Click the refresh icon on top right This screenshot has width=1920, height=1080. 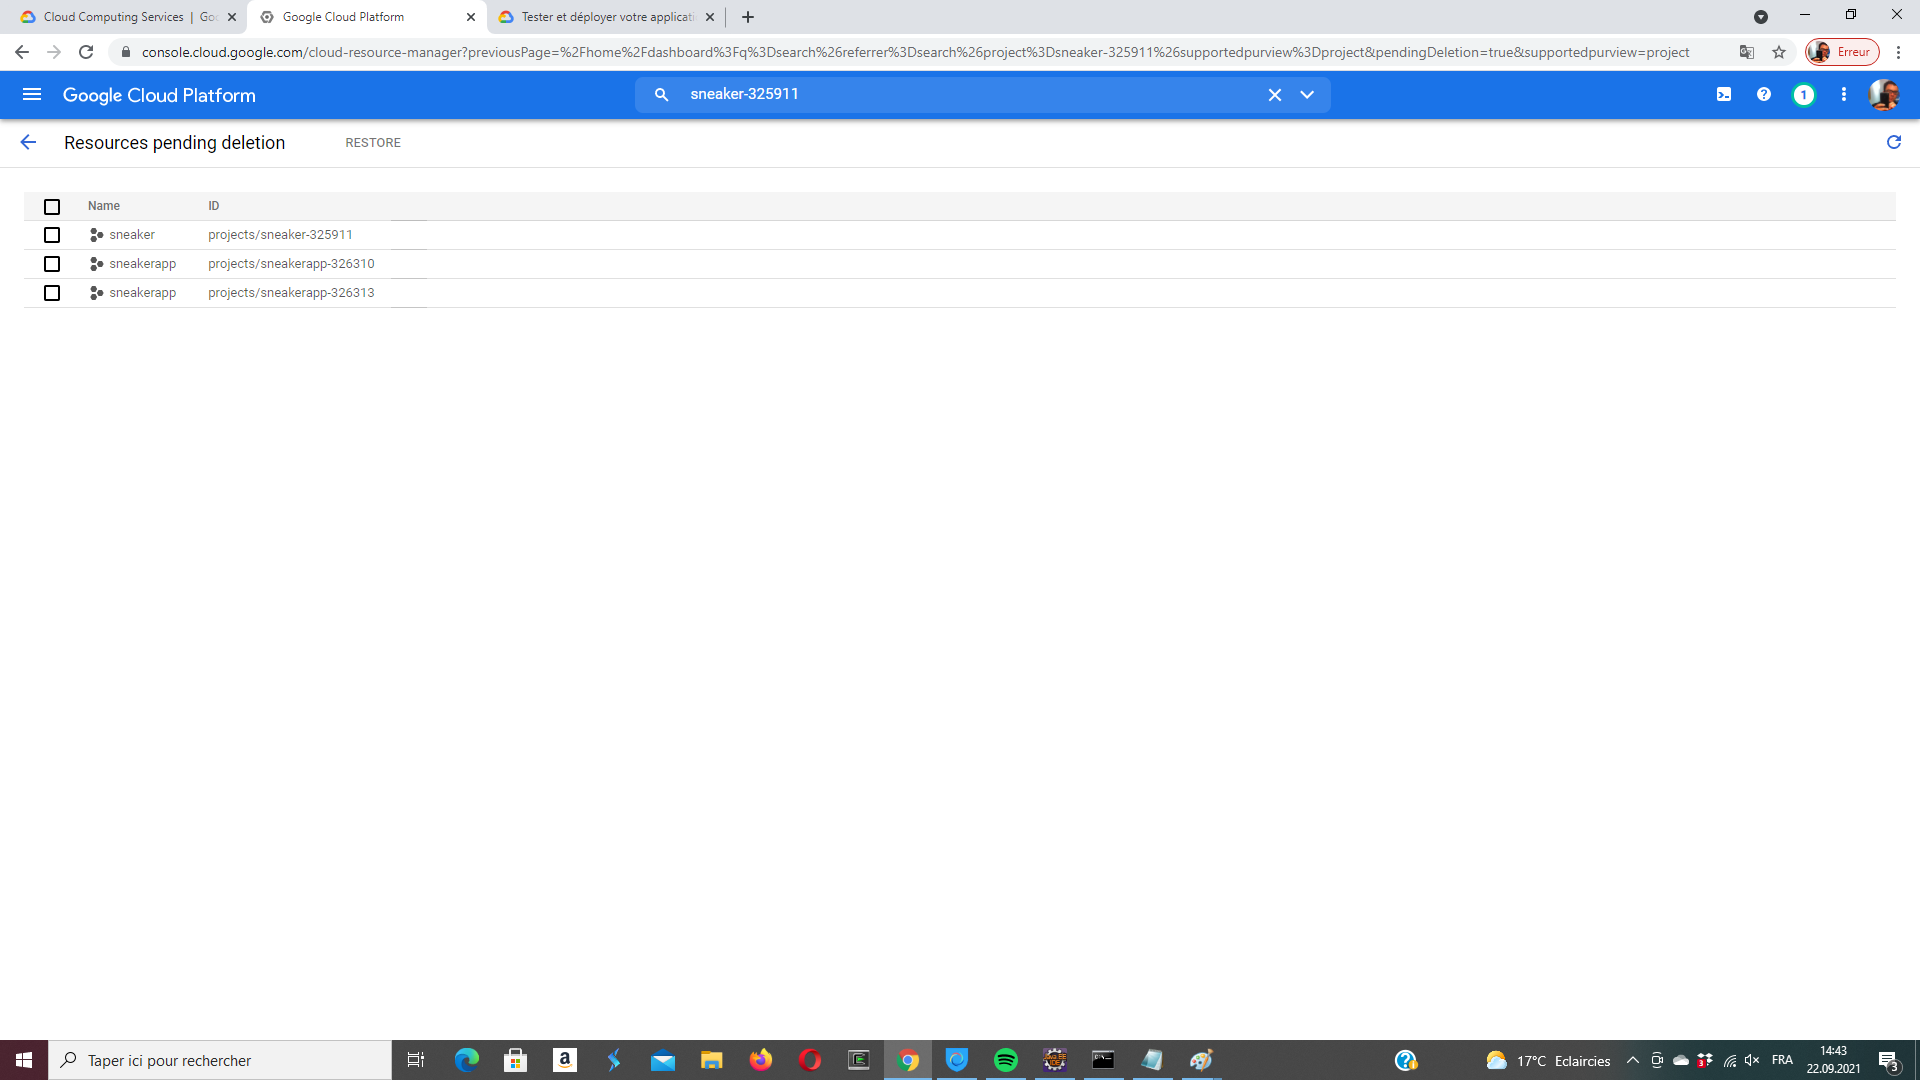(1895, 142)
